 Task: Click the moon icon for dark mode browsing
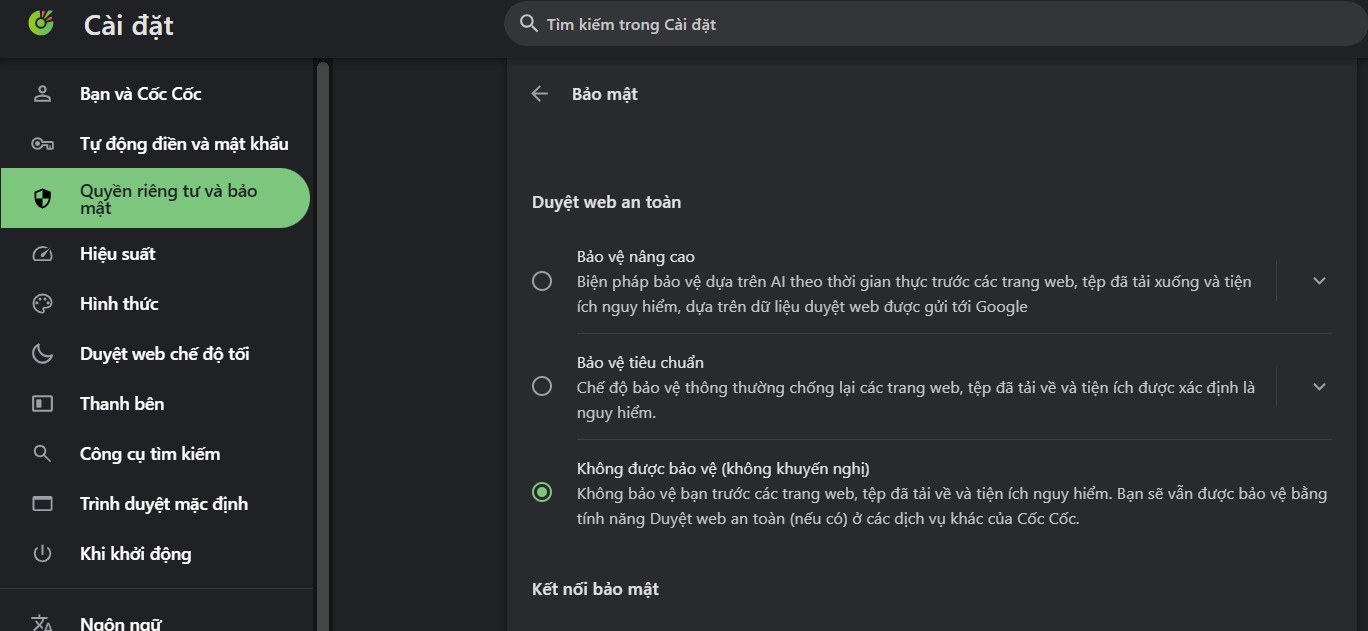(x=42, y=354)
